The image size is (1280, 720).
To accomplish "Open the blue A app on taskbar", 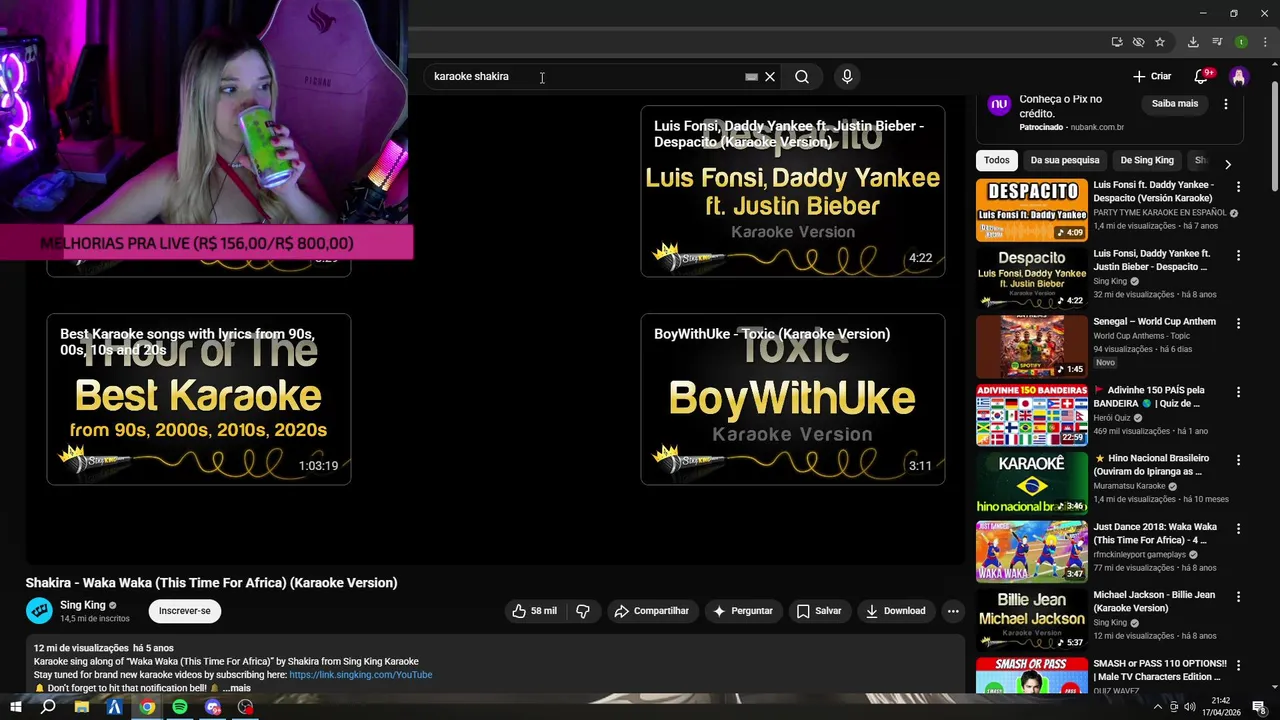I will pyautogui.click(x=114, y=707).
